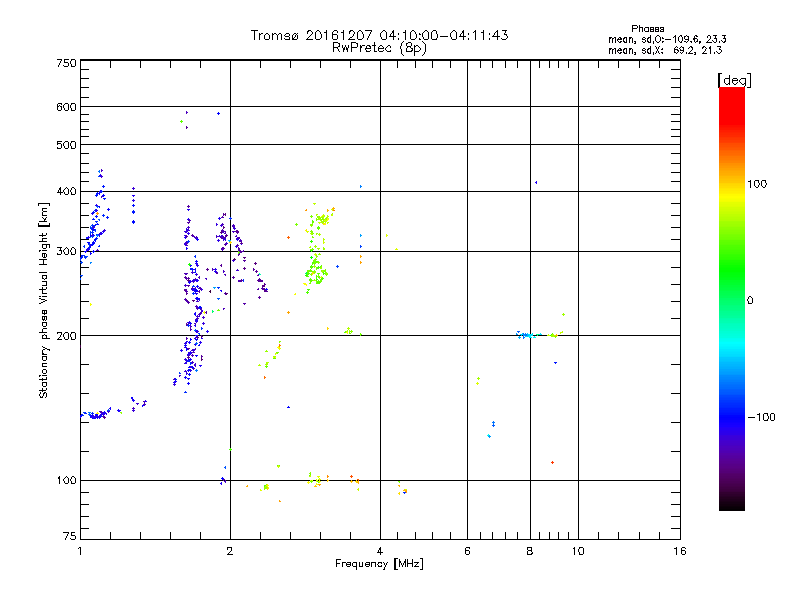Viewport: 800px width, 600px height.
Task: Click the y-axis tick label '600'
Action: (x=66, y=107)
